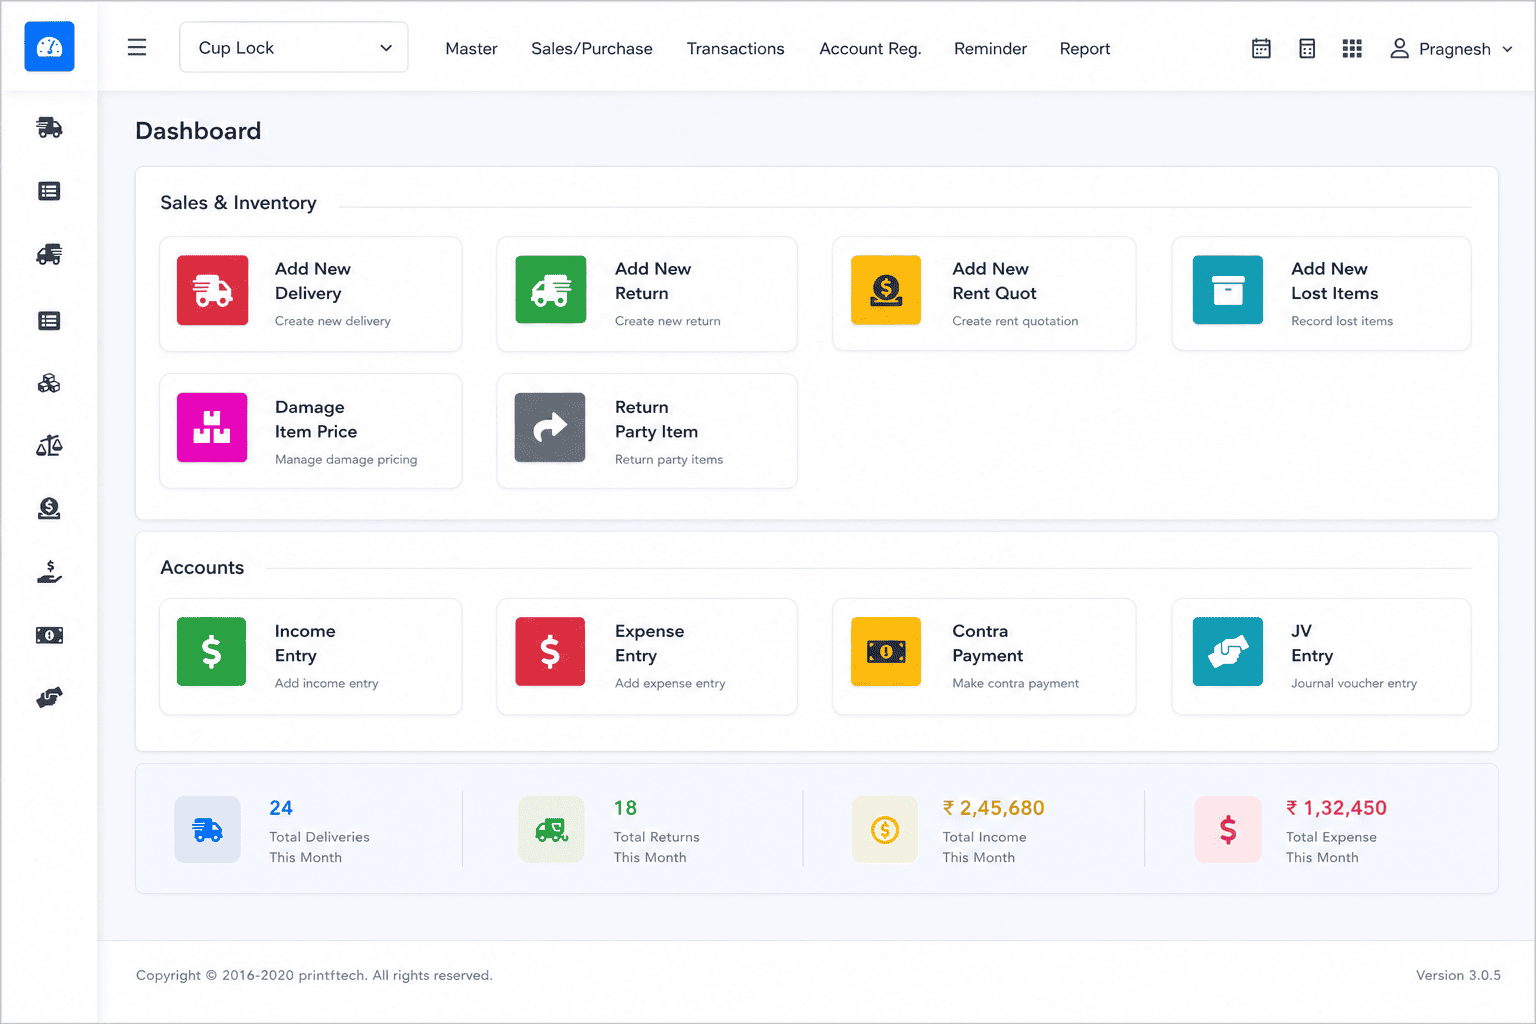
Task: Click the sidebar handshake icon
Action: pyautogui.click(x=49, y=697)
